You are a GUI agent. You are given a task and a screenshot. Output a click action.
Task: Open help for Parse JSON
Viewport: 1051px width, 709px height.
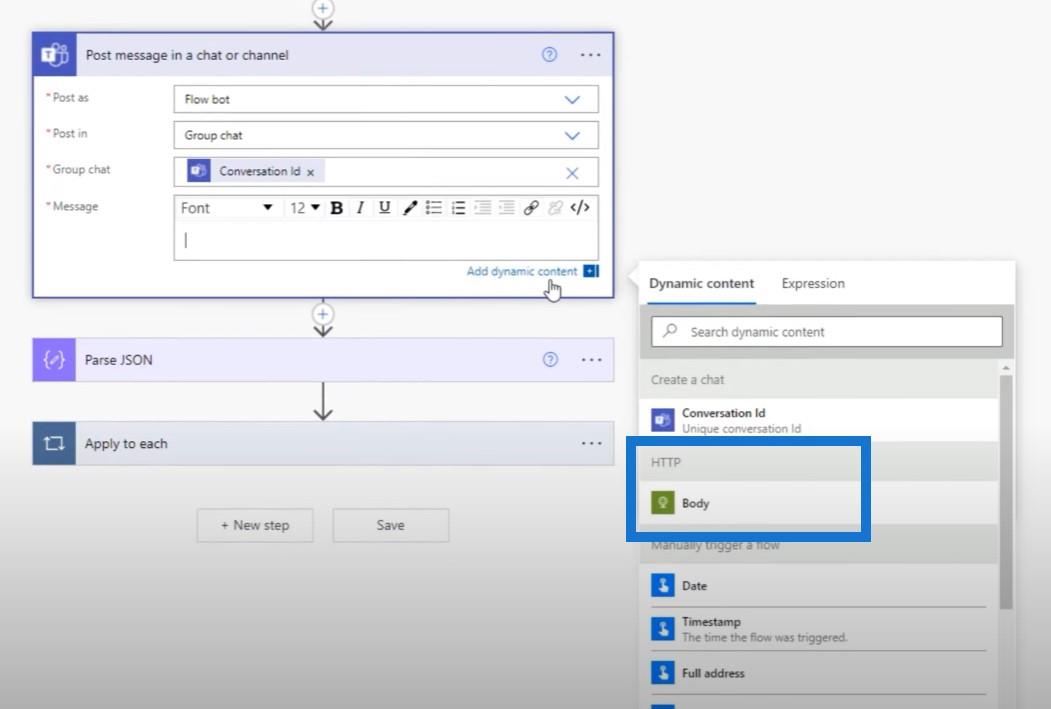550,360
